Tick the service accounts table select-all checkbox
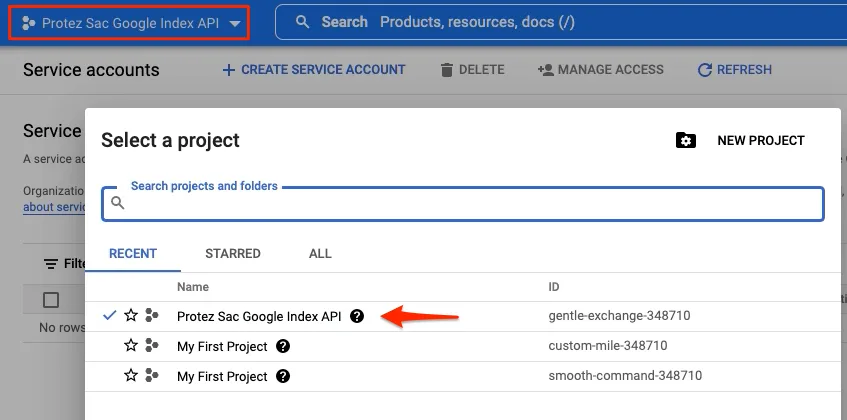The height and width of the screenshot is (420, 847). (51, 300)
